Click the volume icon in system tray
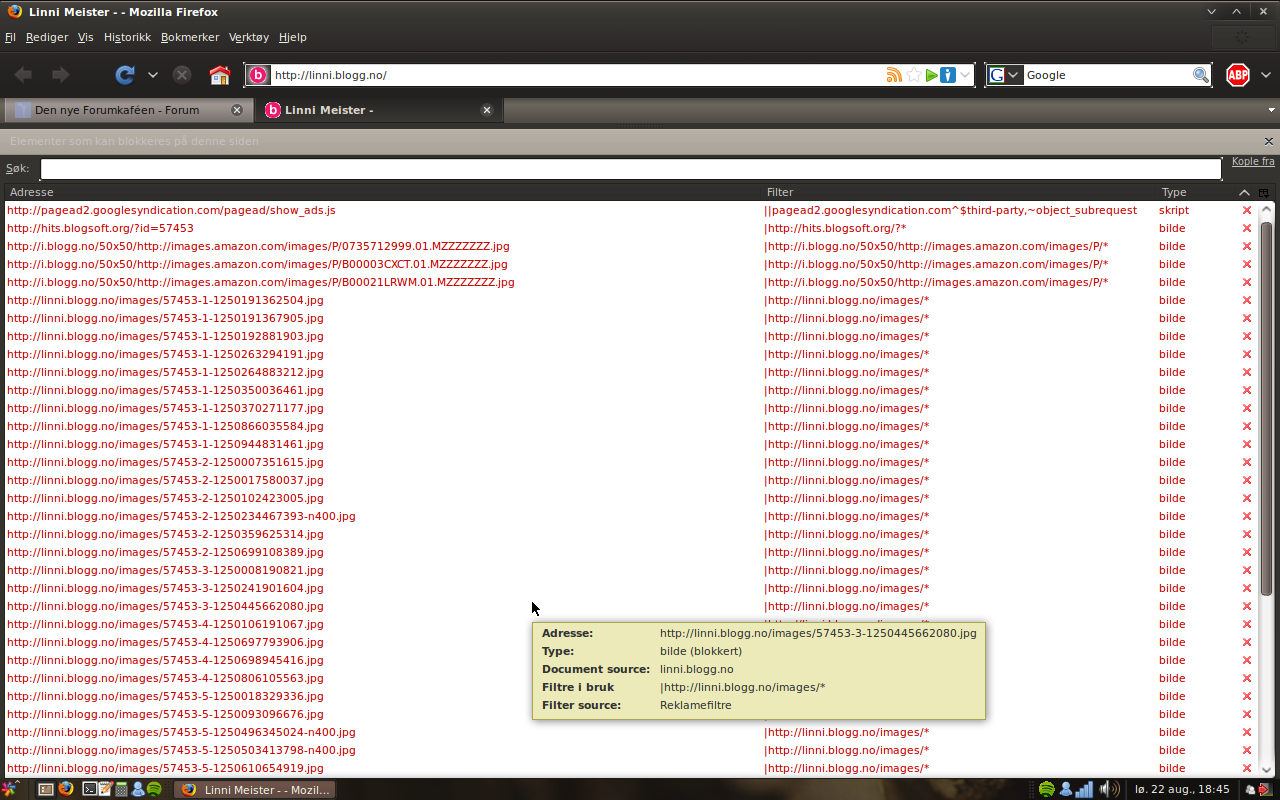This screenshot has width=1280, height=800. click(1109, 789)
